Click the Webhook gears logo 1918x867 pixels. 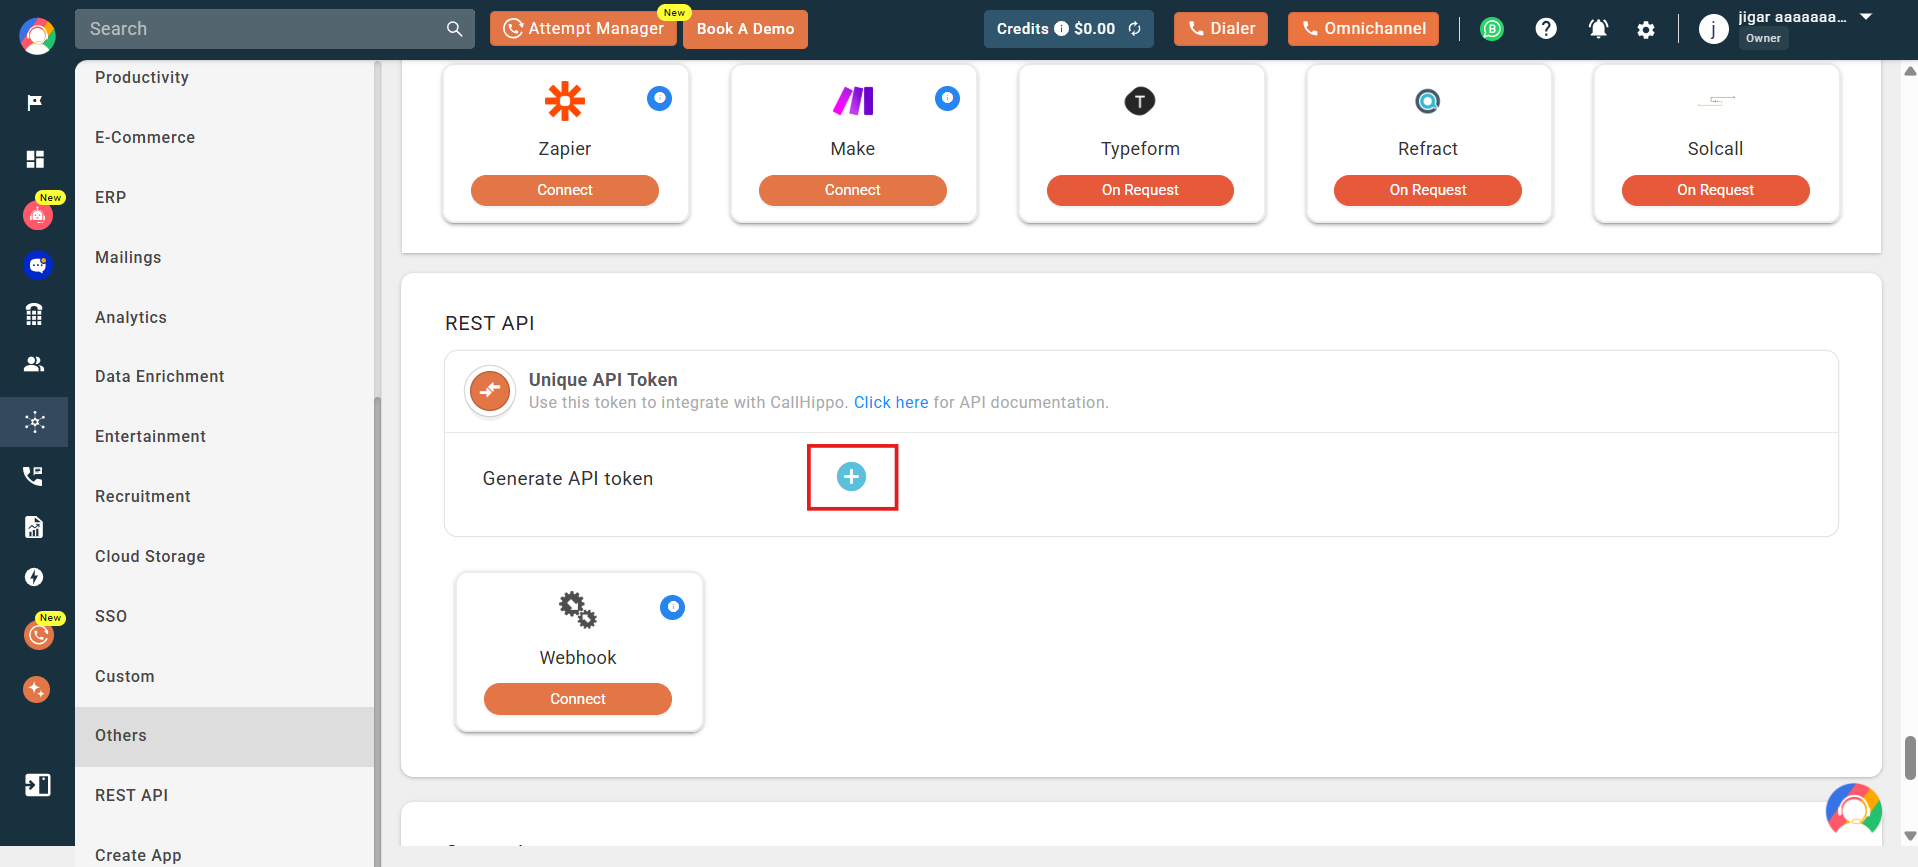pyautogui.click(x=578, y=609)
